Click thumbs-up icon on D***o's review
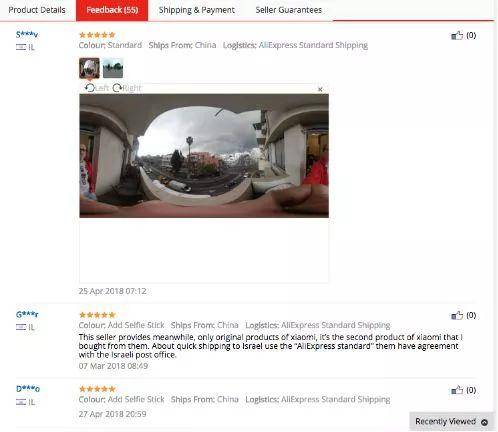Screen dimensions: 498x432 coord(457,390)
